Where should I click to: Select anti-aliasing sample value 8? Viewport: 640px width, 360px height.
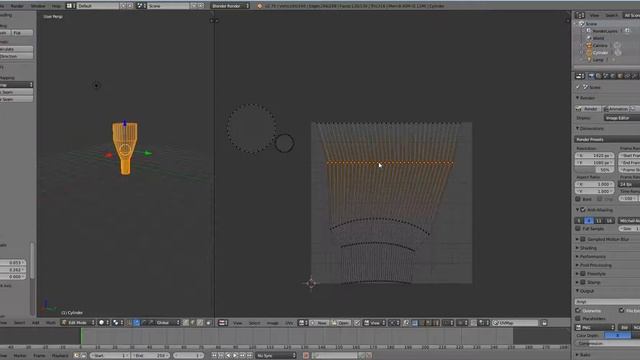[x=589, y=220]
